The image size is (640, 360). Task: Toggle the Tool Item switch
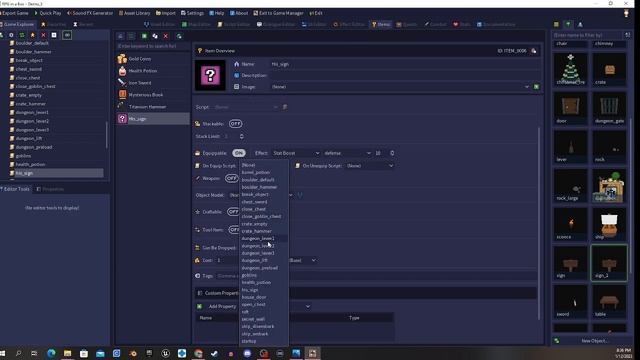[x=234, y=230]
